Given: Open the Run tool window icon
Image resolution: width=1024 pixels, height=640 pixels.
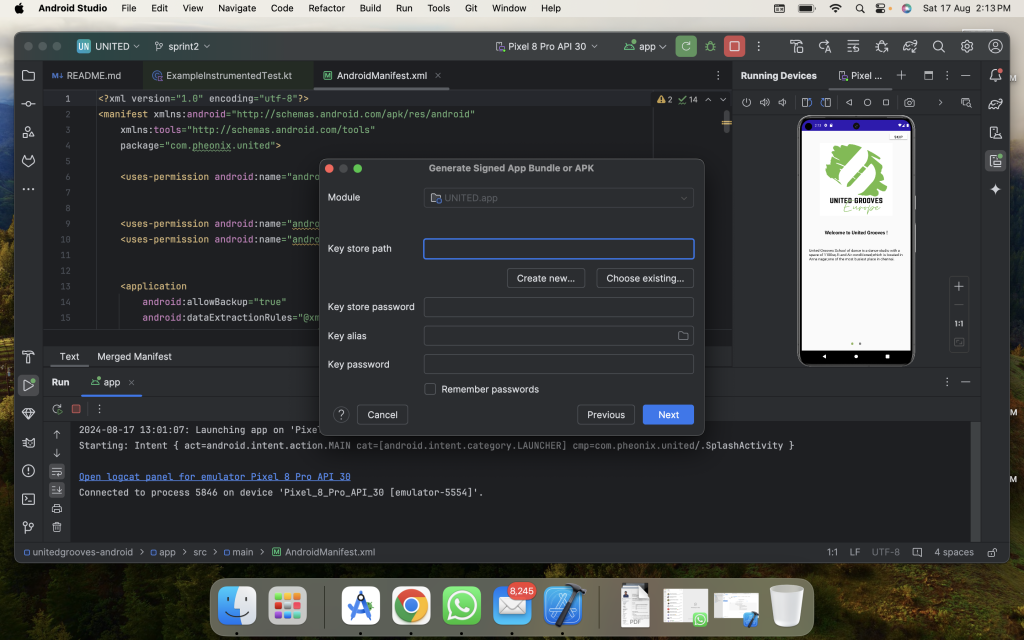Looking at the screenshot, I should (x=28, y=385).
